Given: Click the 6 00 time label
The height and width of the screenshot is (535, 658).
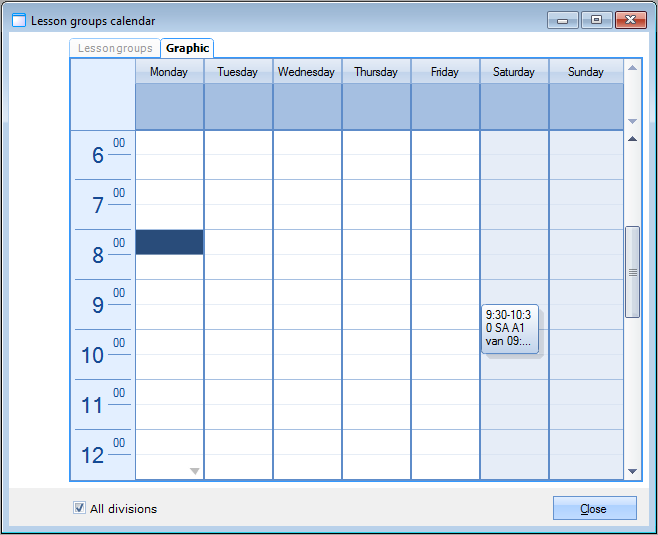Looking at the screenshot, I should (x=103, y=155).
